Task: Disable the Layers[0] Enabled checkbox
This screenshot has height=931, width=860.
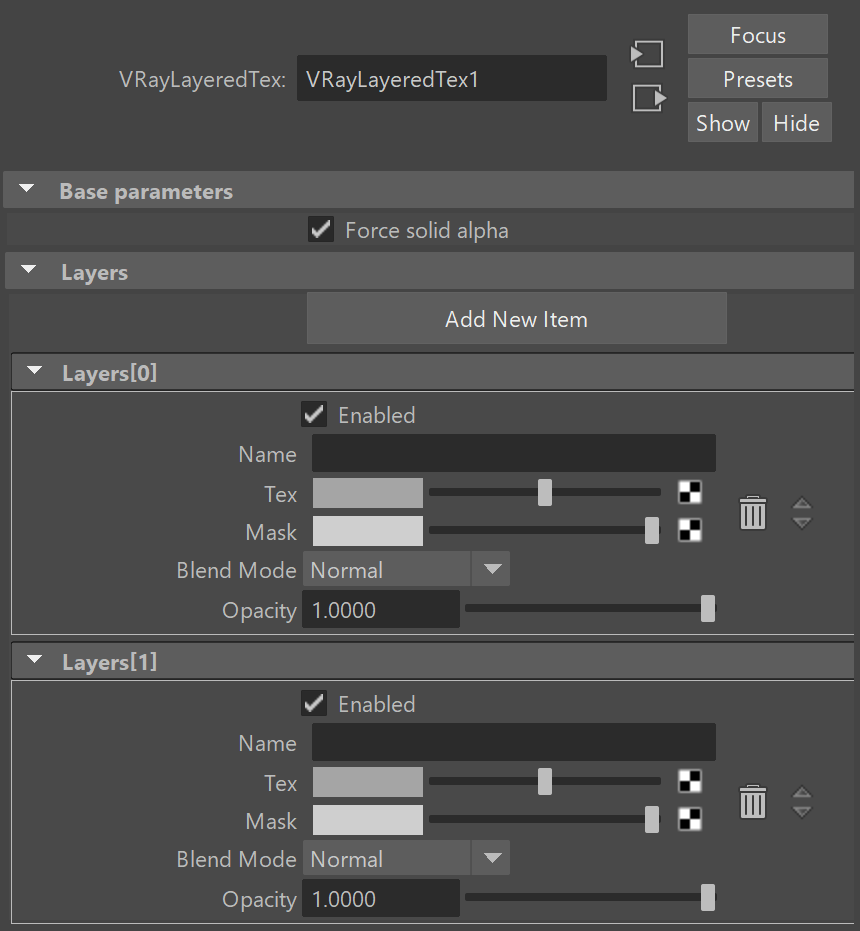Action: 314,414
